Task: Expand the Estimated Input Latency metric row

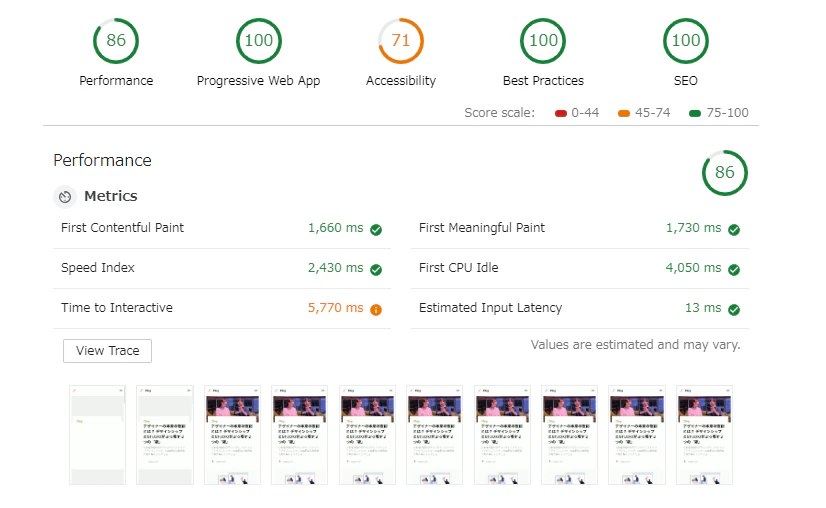Action: [x=580, y=309]
